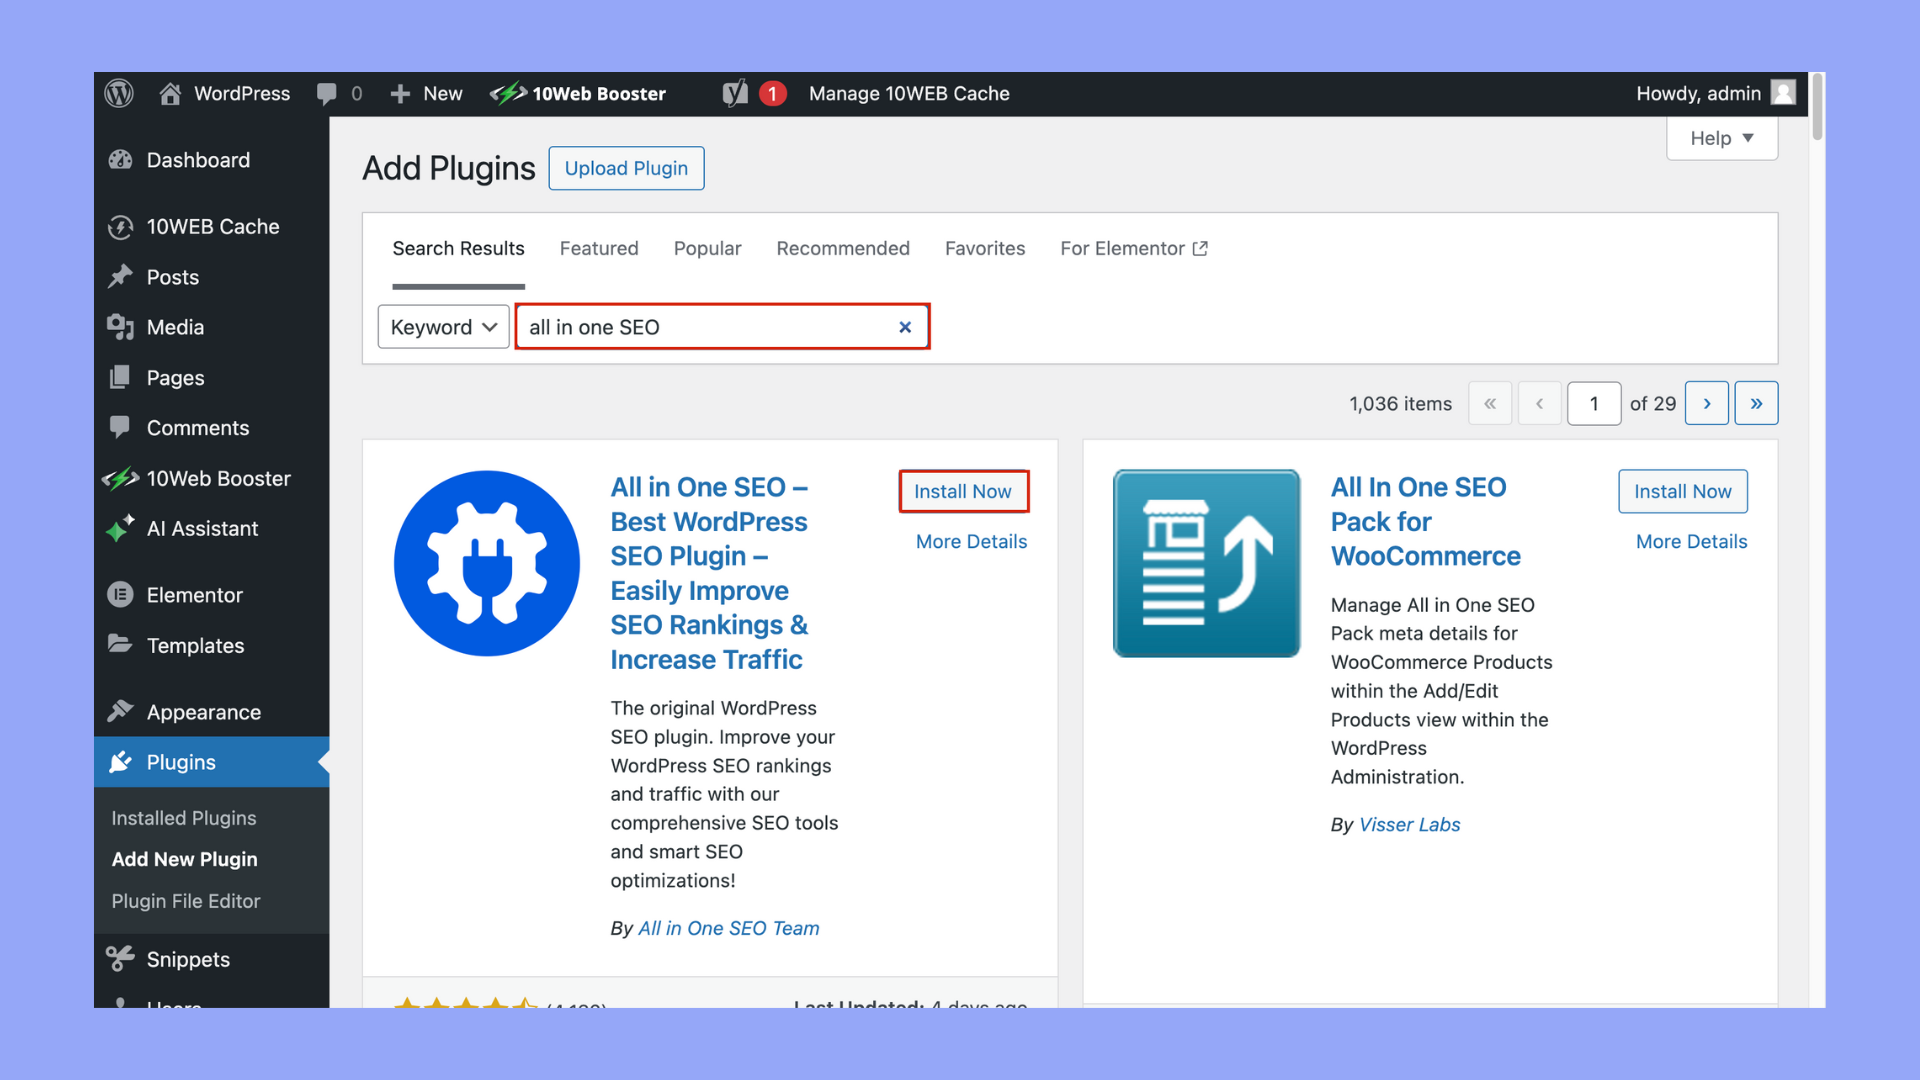1920x1080 pixels.
Task: Click the Dashboard gauge icon in sidebar
Action: (x=120, y=159)
